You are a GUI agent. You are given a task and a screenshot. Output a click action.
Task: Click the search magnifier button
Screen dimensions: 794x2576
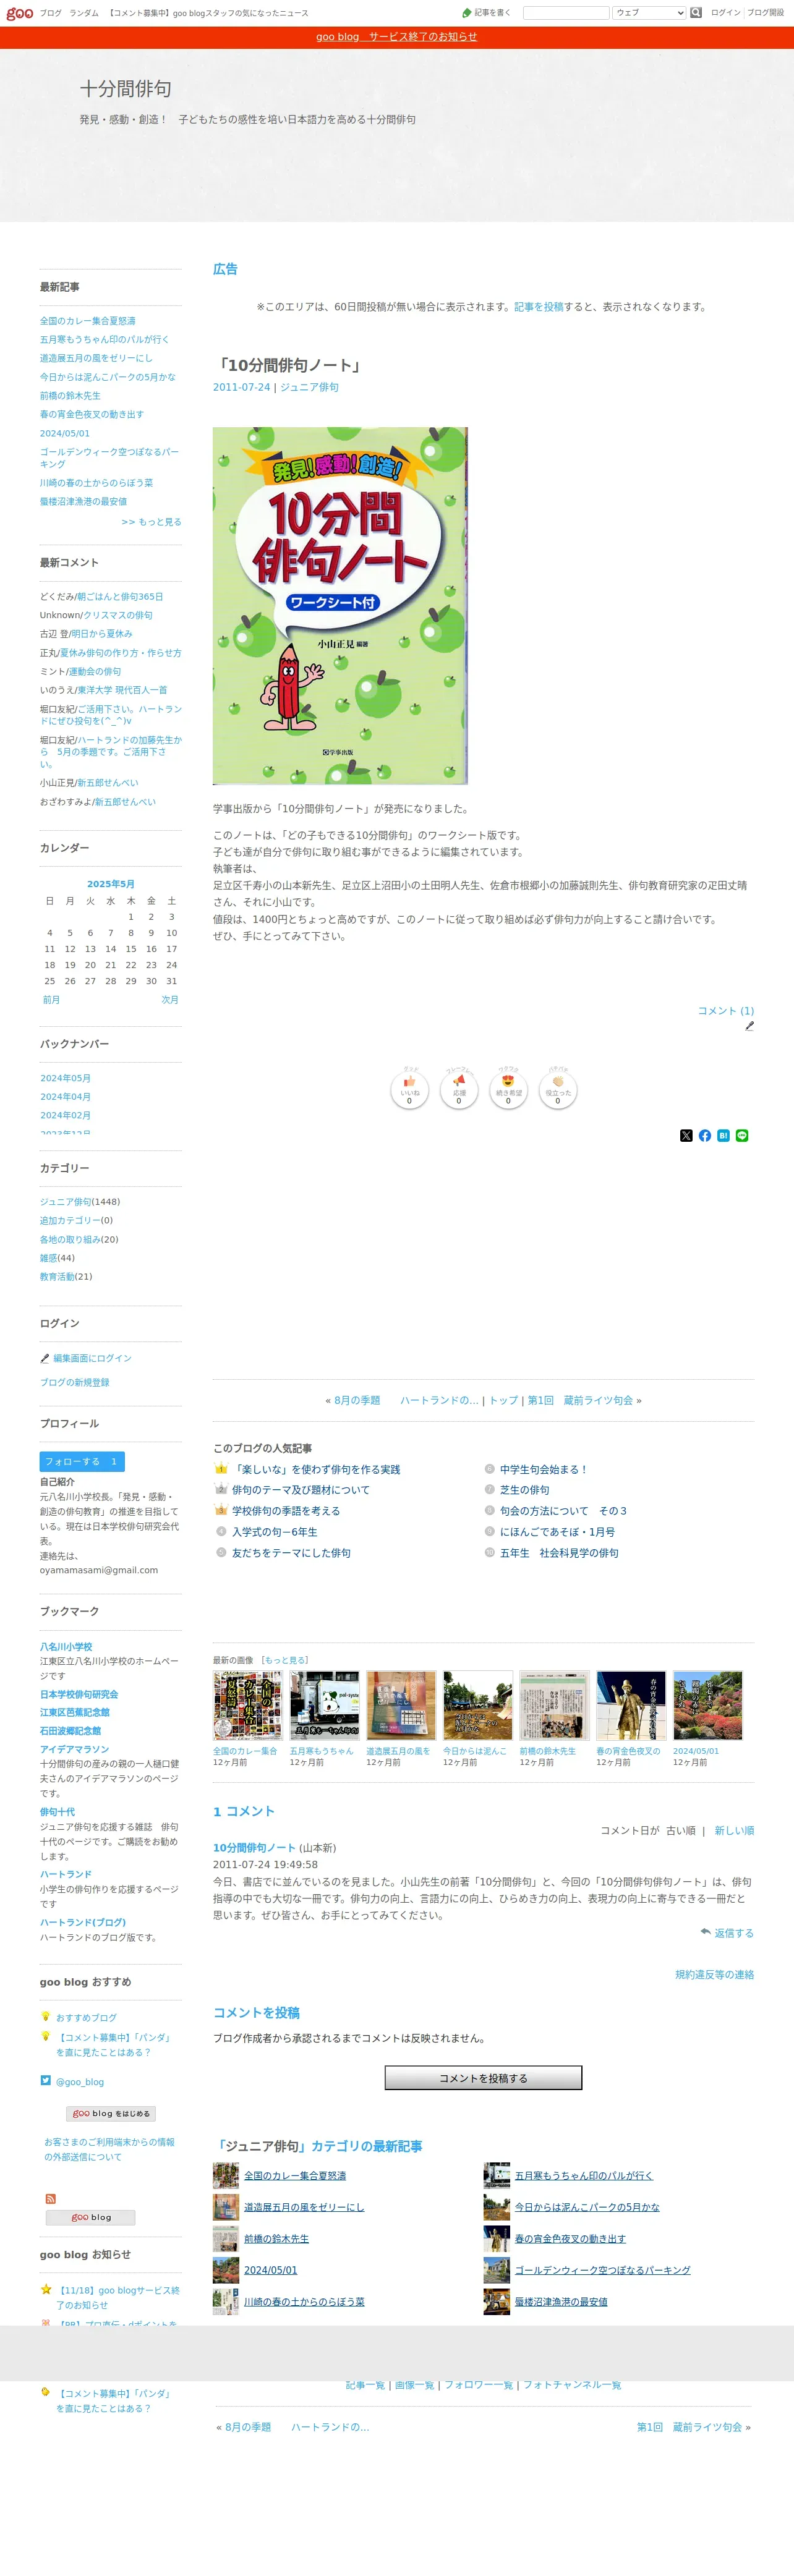point(696,13)
